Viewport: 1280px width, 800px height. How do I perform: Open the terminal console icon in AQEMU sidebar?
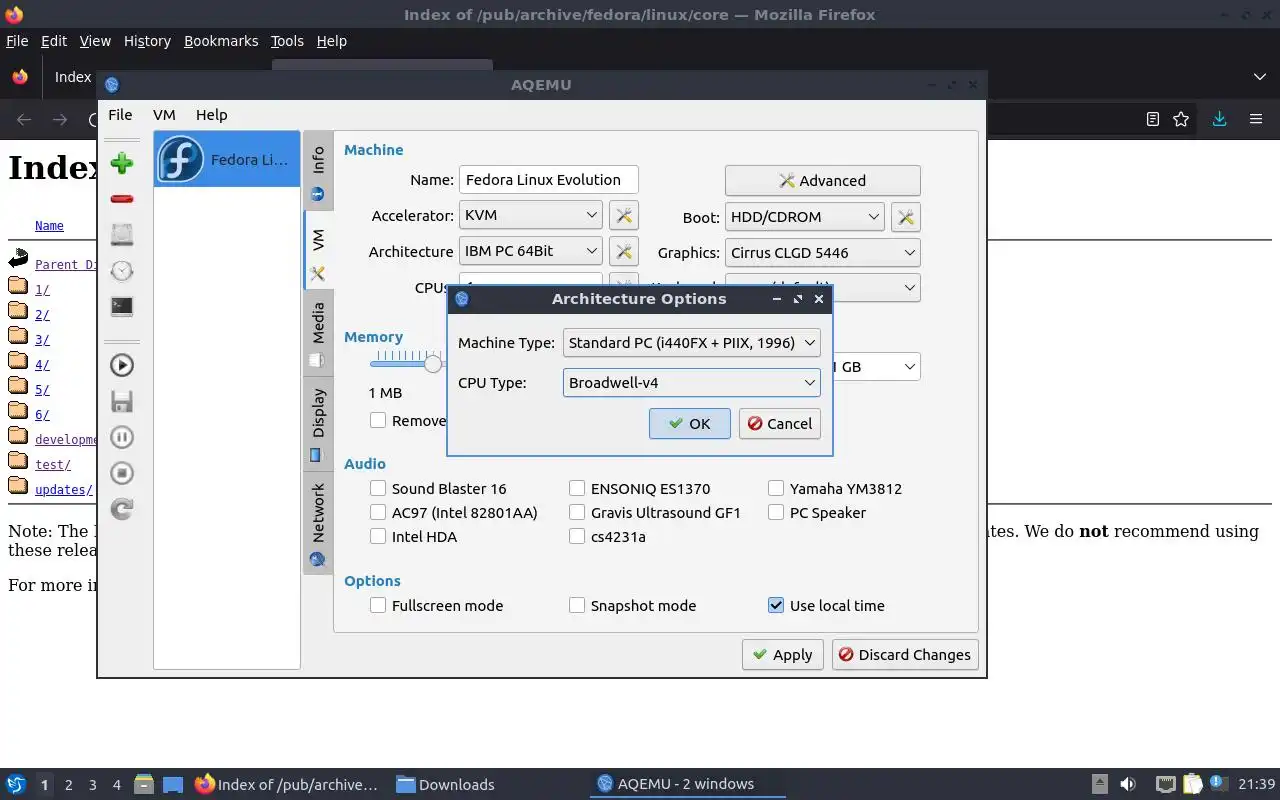point(122,307)
